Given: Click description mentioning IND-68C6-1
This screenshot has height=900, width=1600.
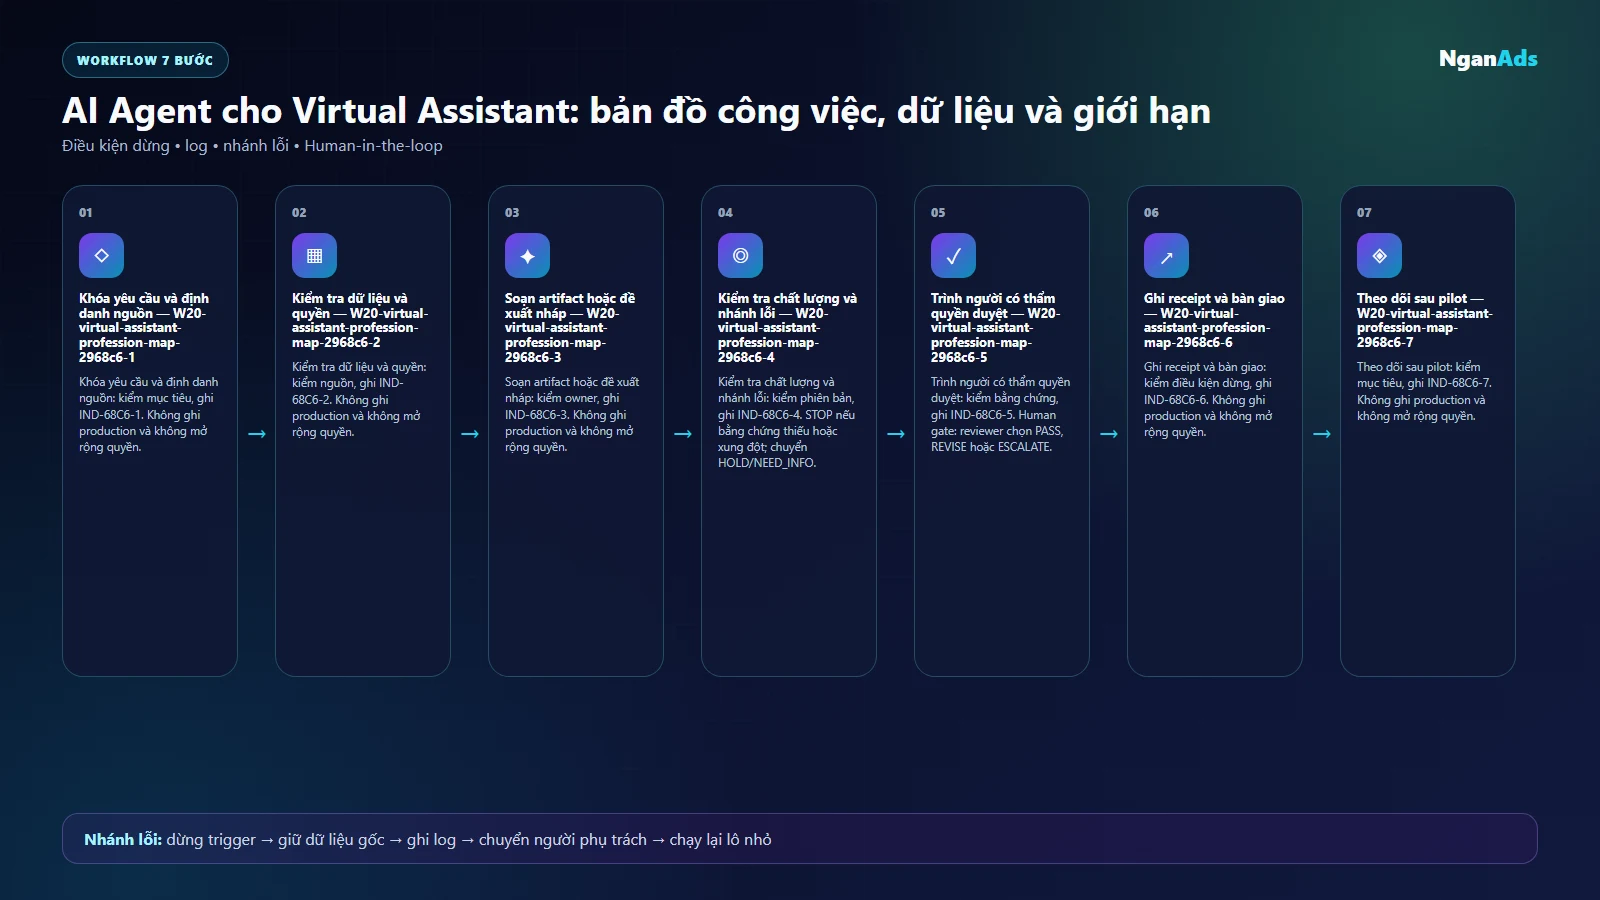Looking at the screenshot, I should (149, 415).
